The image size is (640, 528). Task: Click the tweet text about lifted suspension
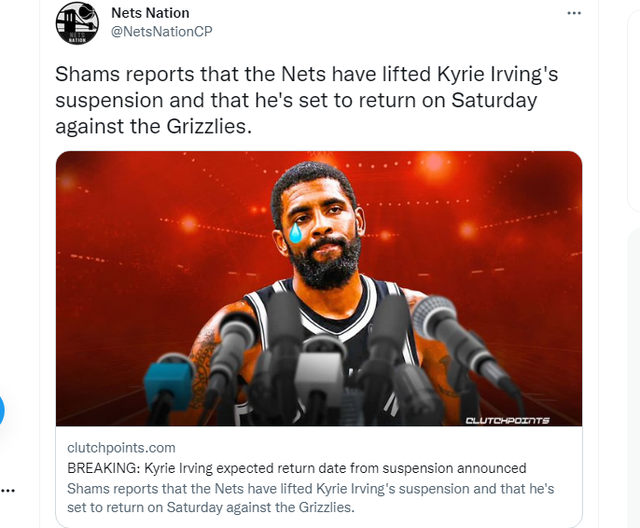pyautogui.click(x=307, y=100)
